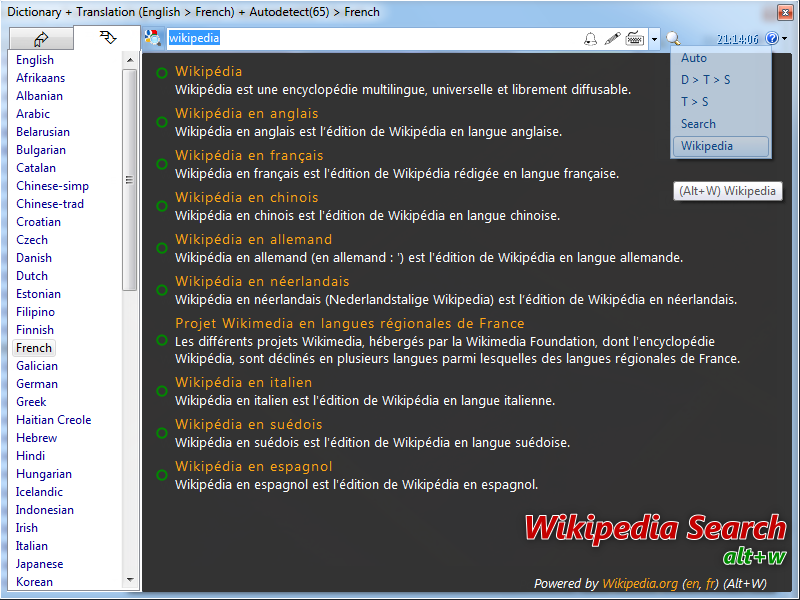Select Bulgarian in the language list
The height and width of the screenshot is (600, 800).
click(41, 150)
